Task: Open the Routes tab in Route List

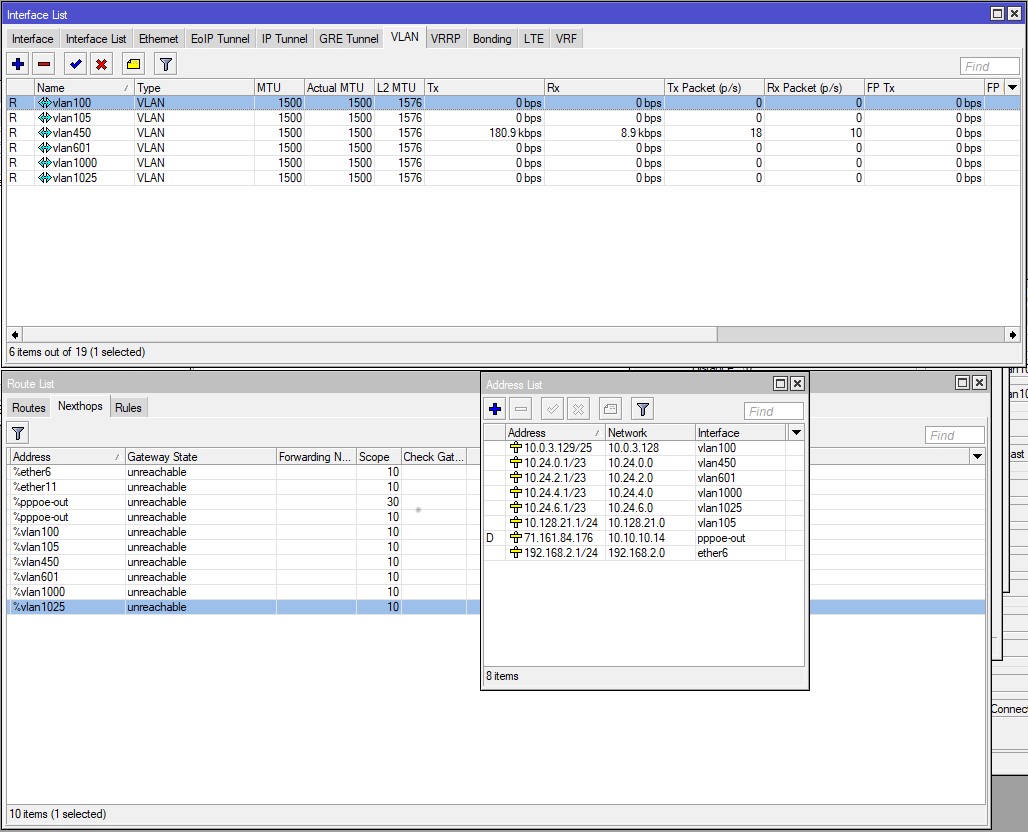Action: coord(29,408)
